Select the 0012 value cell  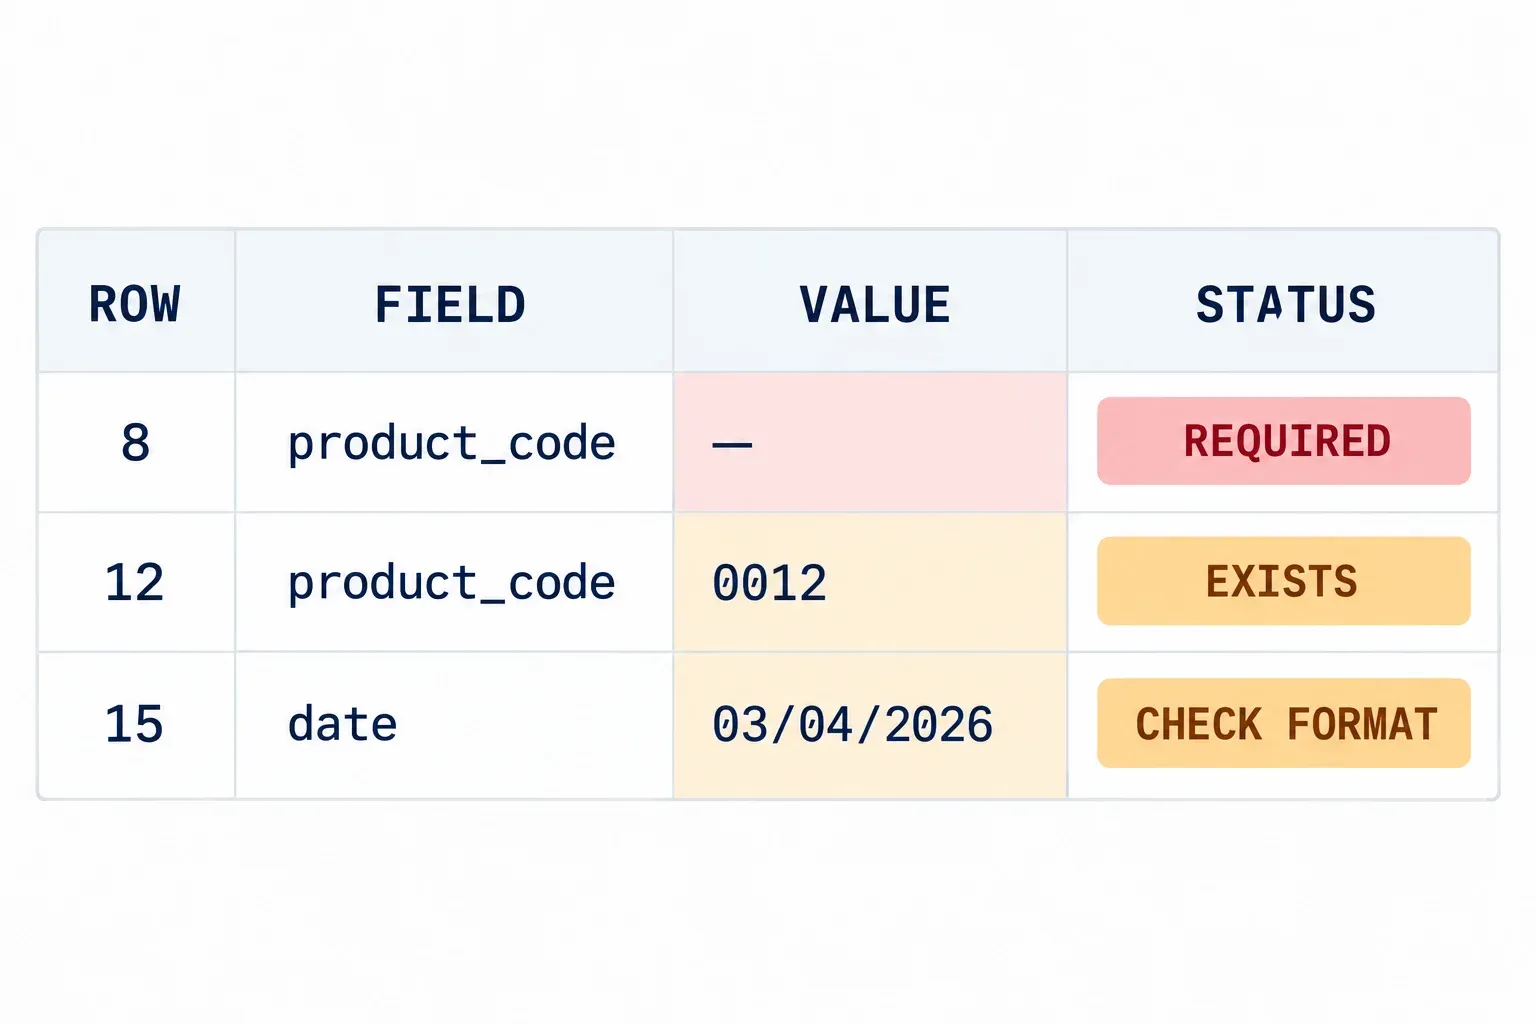pos(870,582)
